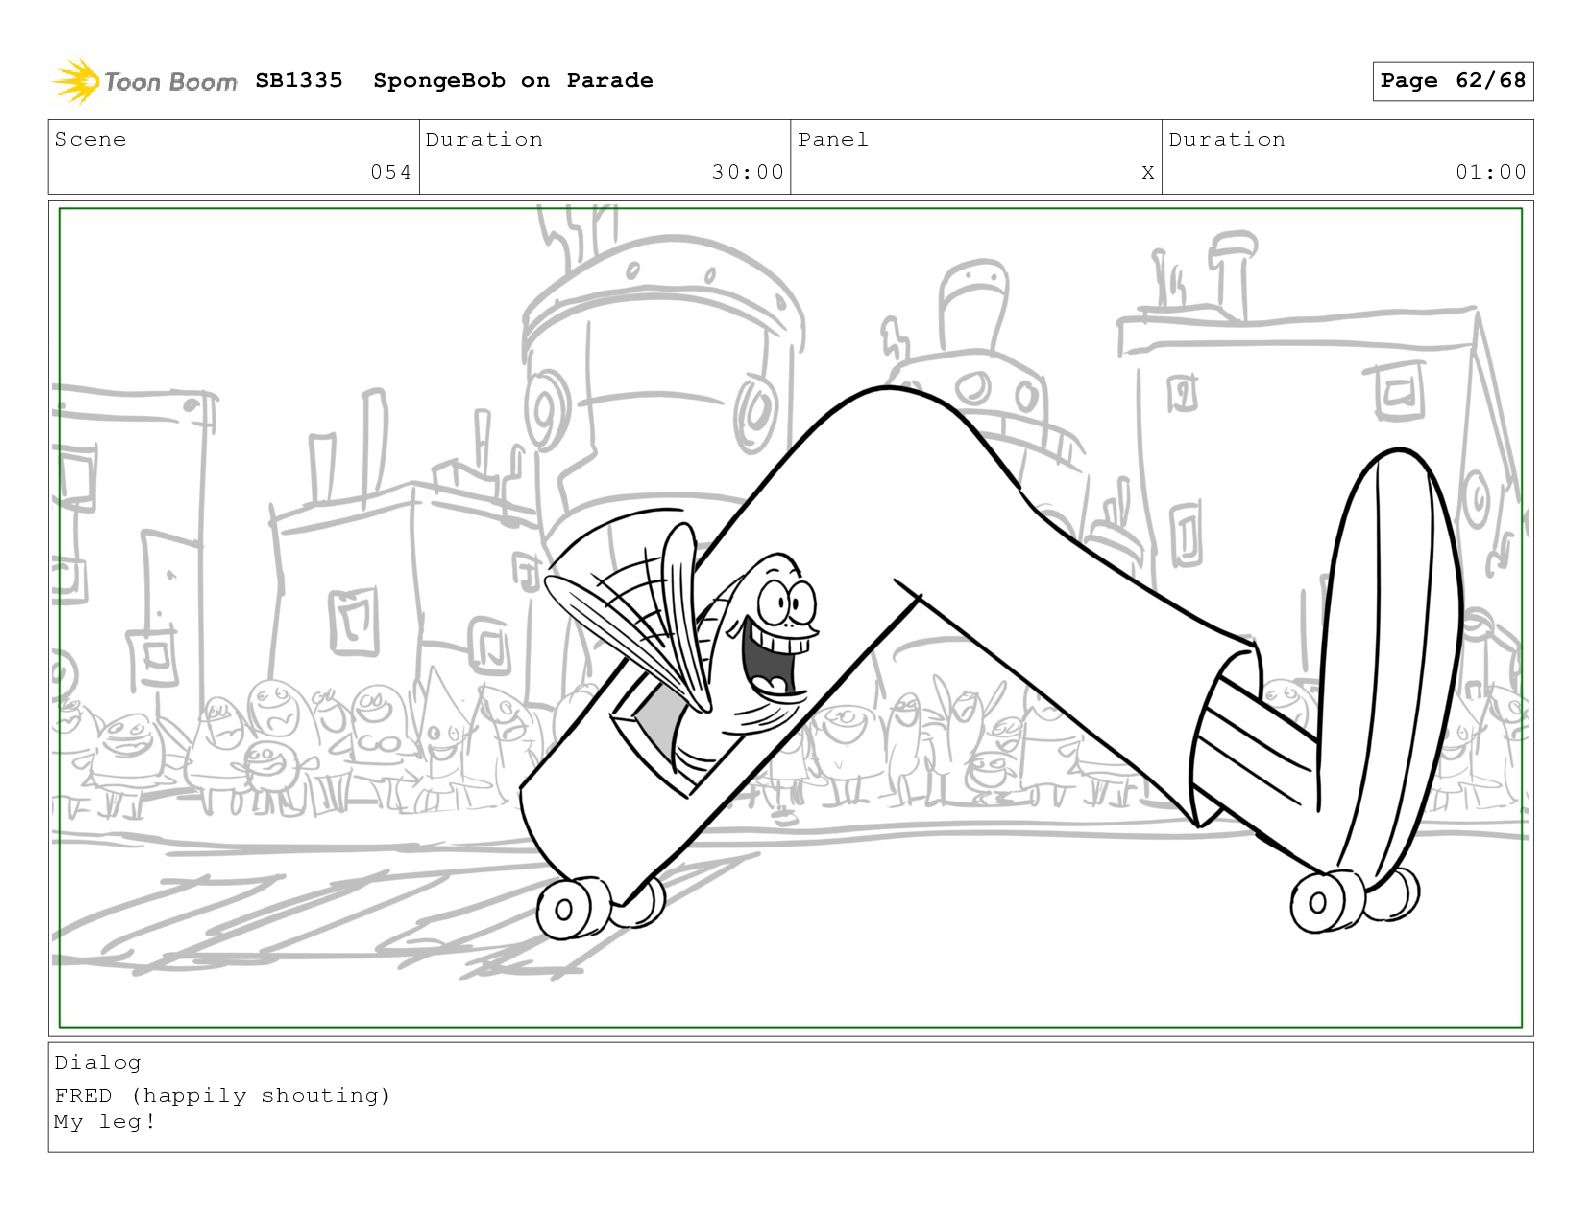
Task: Select 'FRED (happily shouting)' dialog line
Action: [223, 1096]
